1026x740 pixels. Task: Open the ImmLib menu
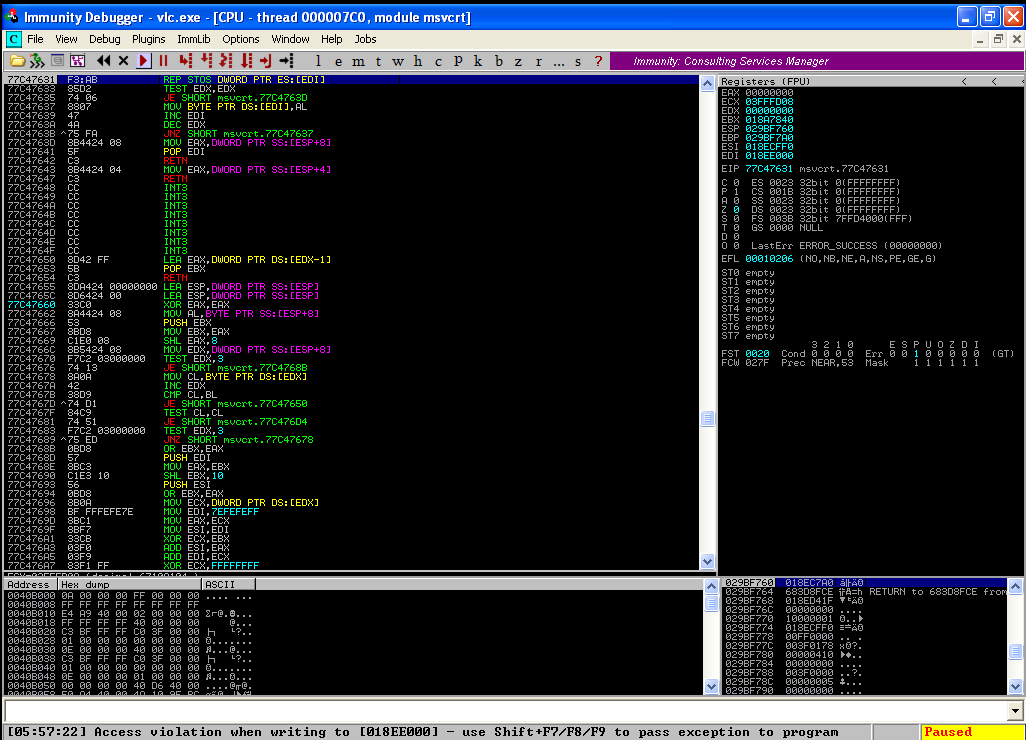(194, 39)
